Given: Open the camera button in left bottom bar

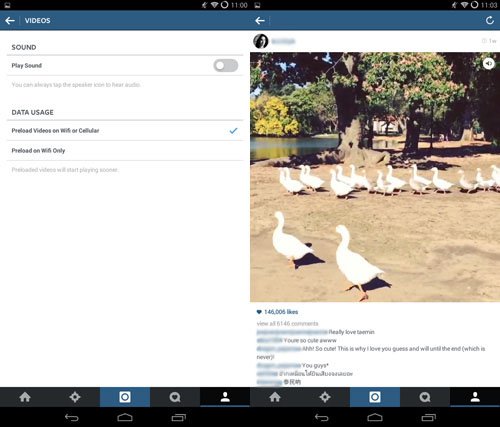Looking at the screenshot, I should tap(125, 397).
